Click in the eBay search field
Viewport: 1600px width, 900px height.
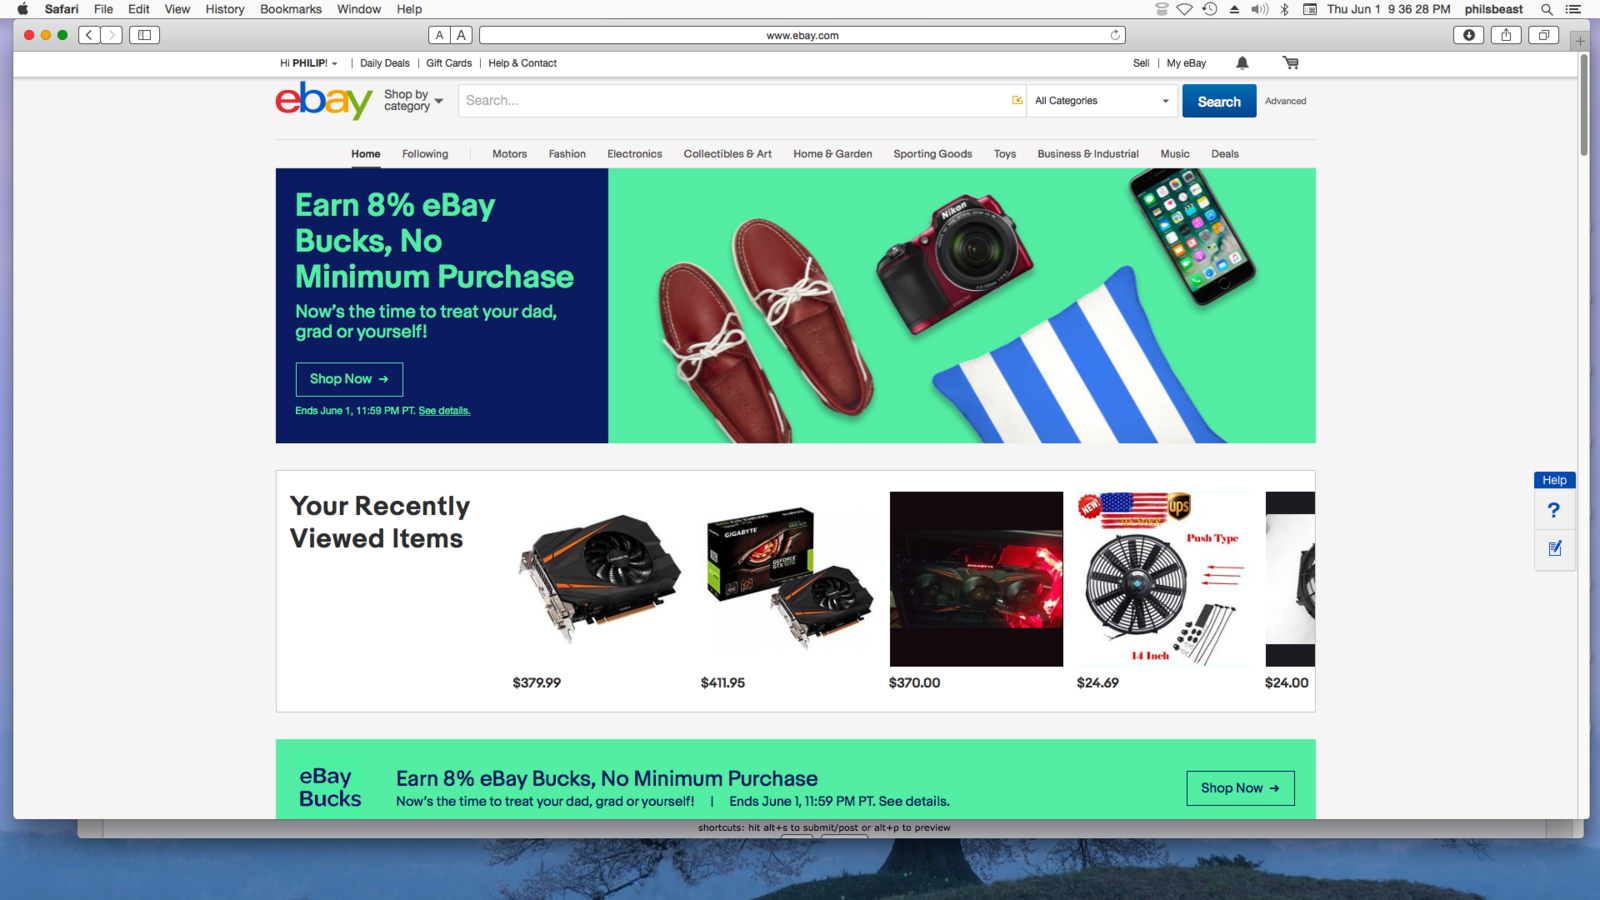tap(735, 101)
